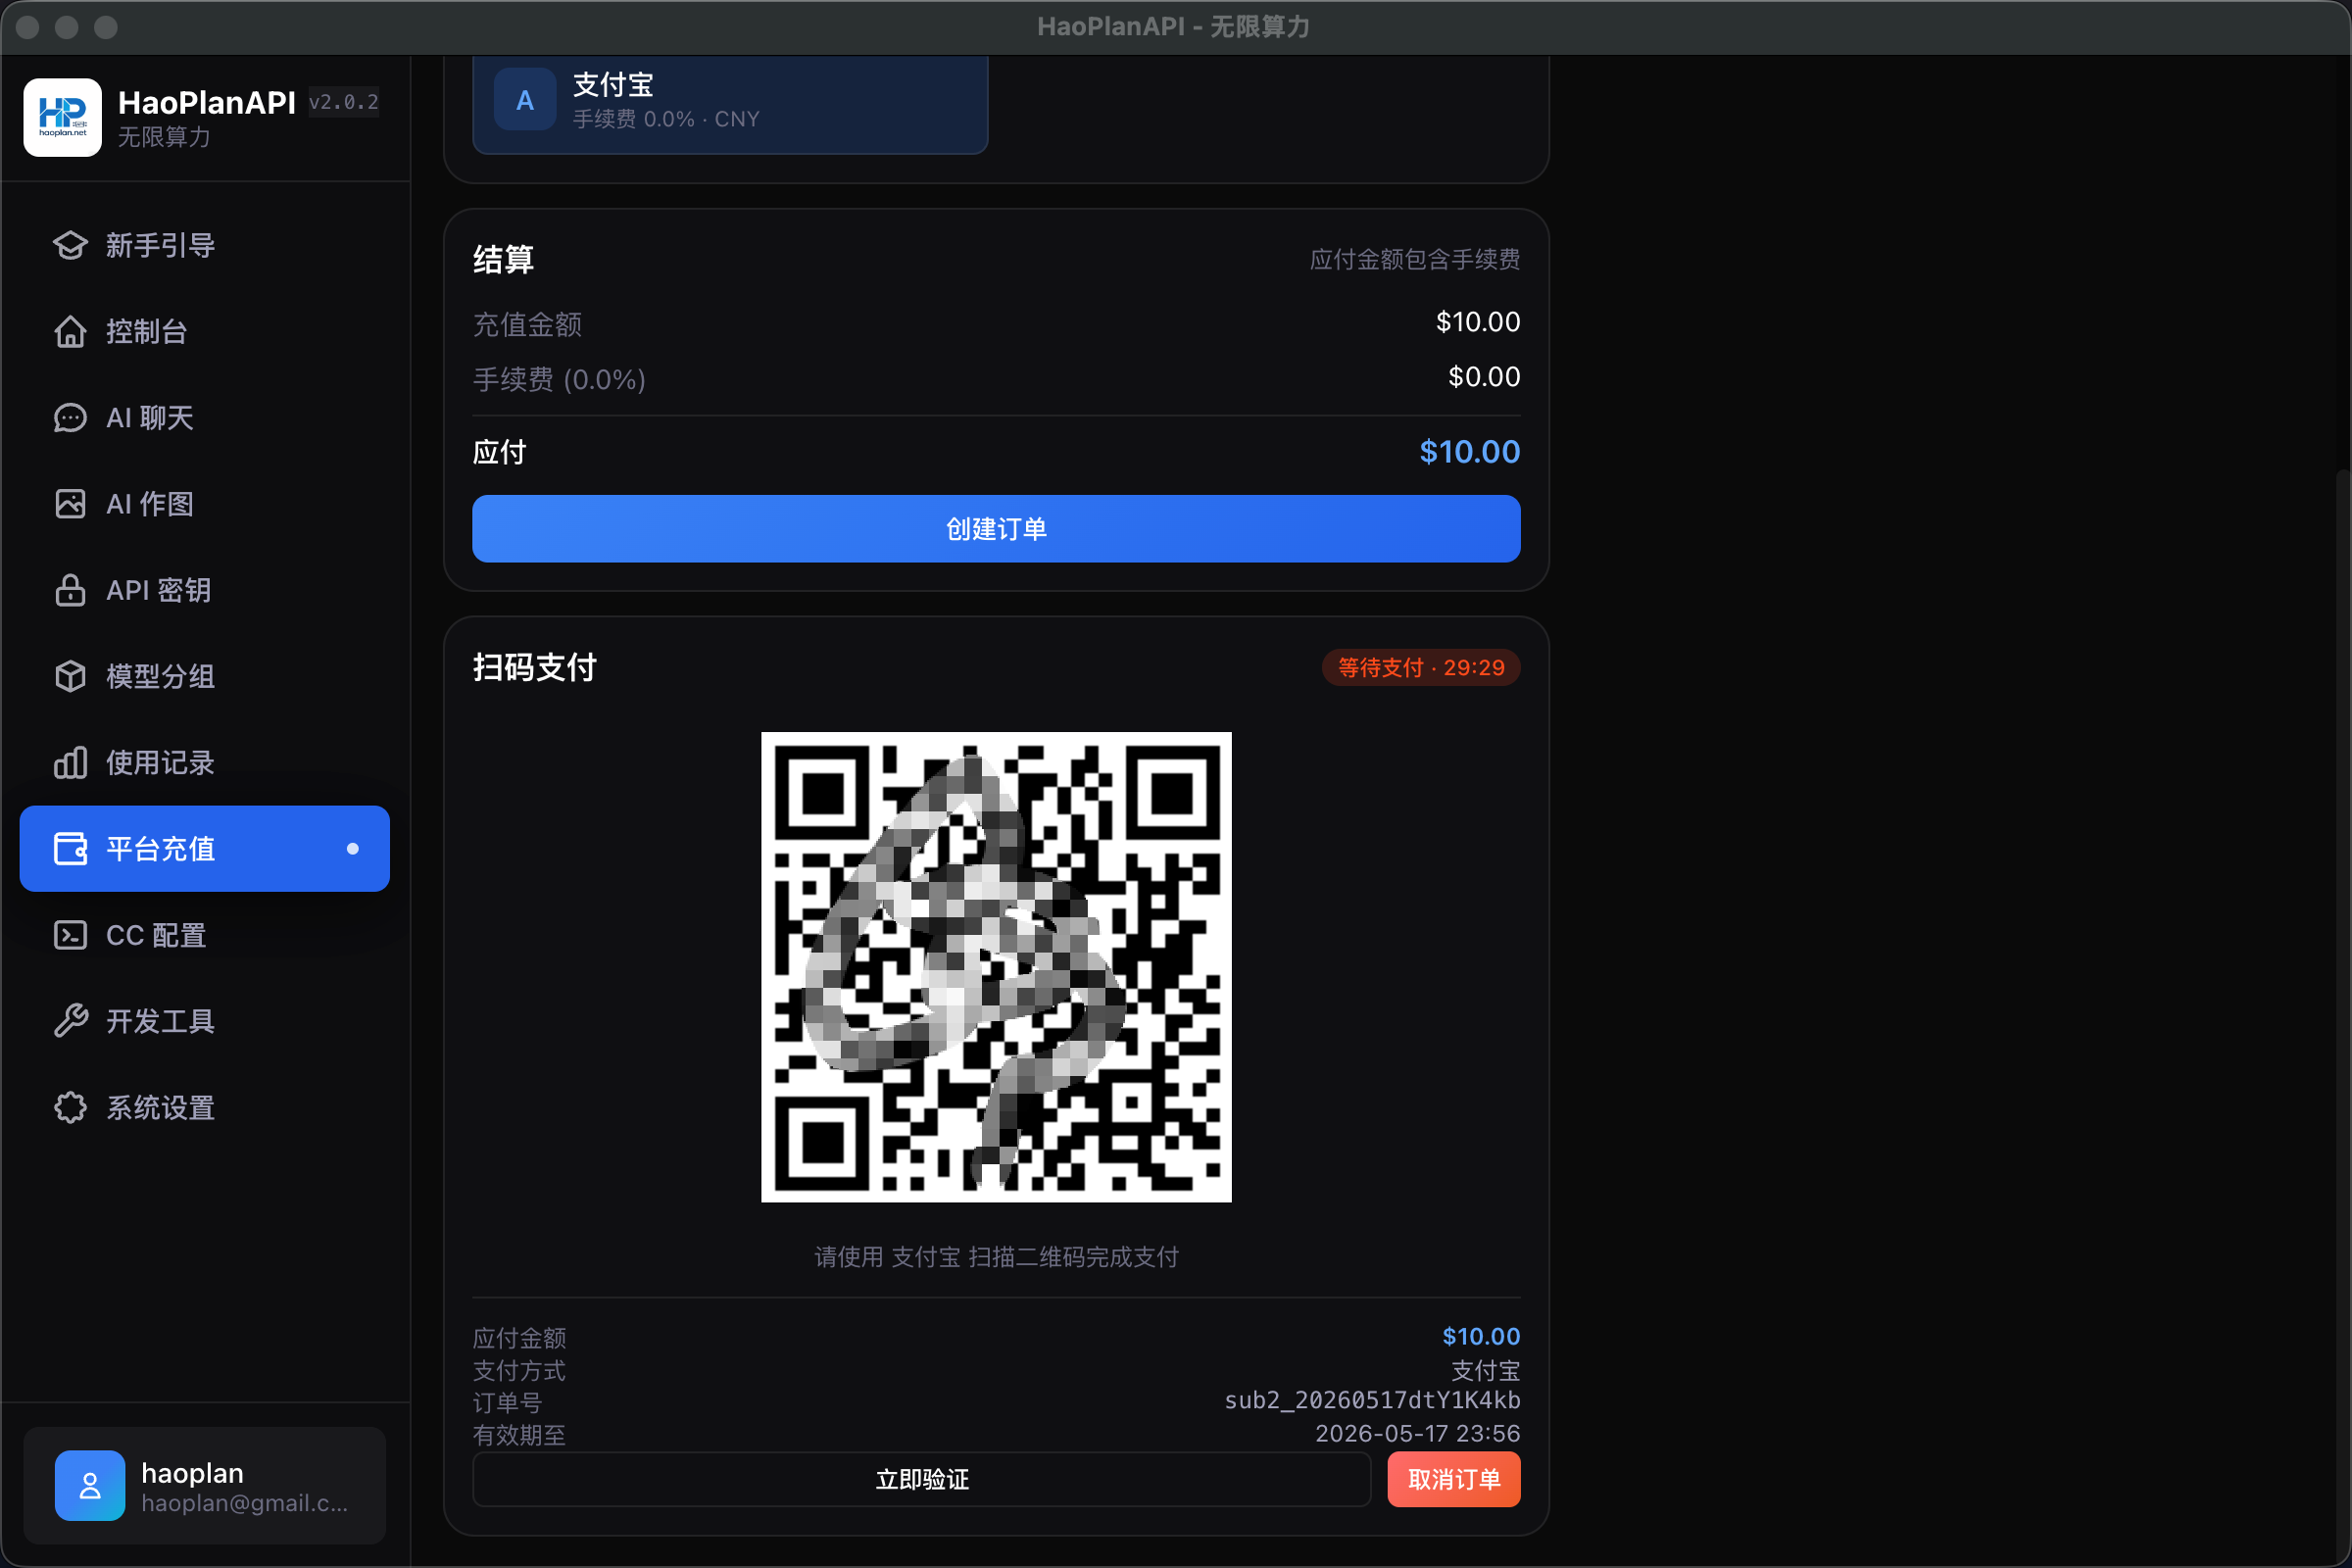Click the image icon for AI 作图
The width and height of the screenshot is (2352, 1568).
click(x=70, y=504)
